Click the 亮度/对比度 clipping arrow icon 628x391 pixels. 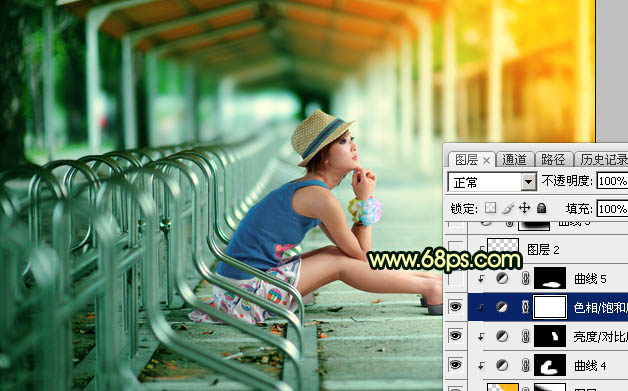481,337
